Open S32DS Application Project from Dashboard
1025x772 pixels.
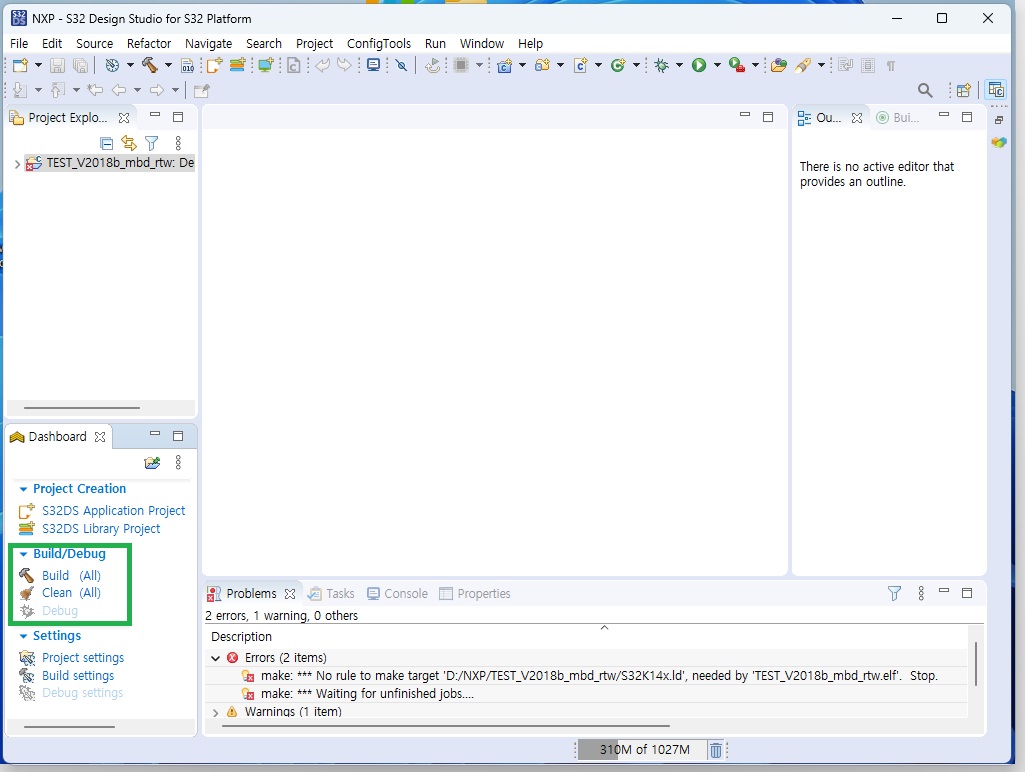113,510
